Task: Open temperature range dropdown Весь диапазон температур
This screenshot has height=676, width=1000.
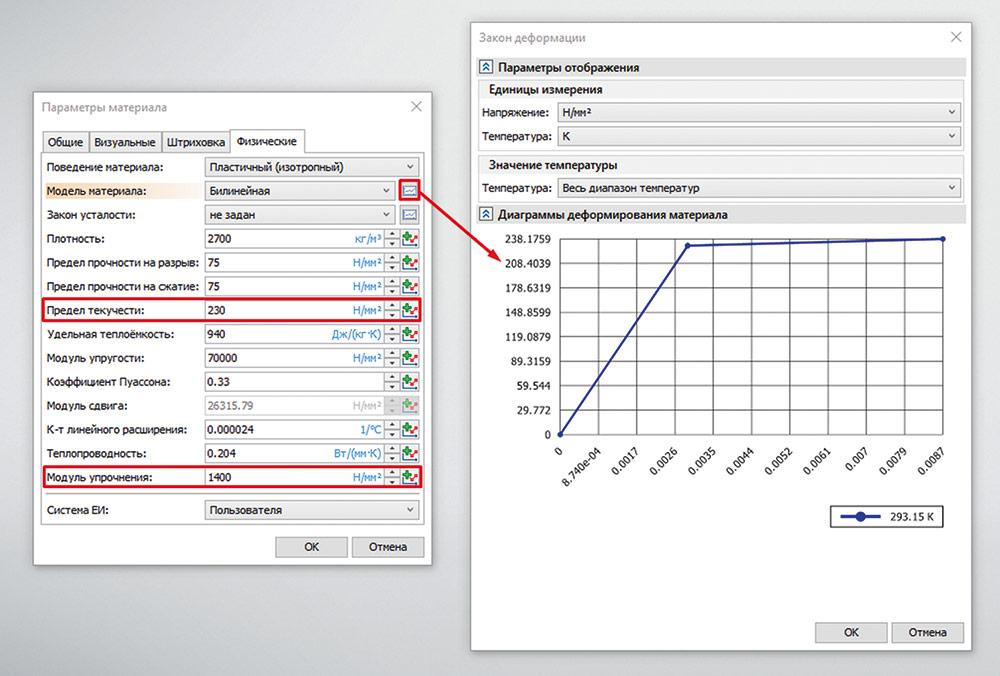Action: [x=759, y=187]
